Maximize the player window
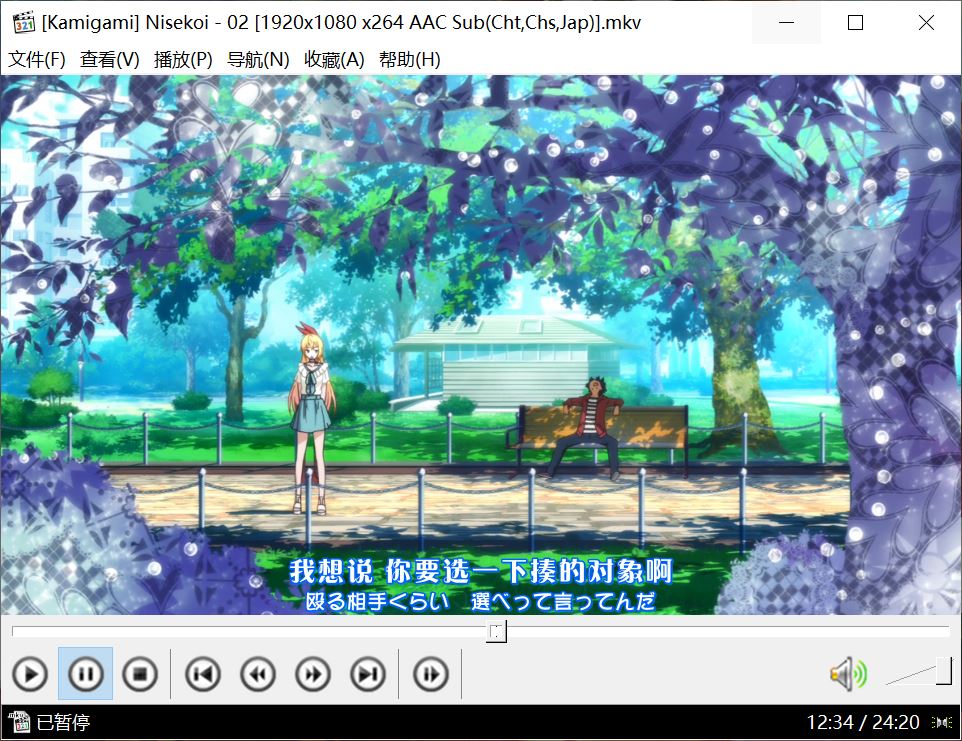Screen dimensions: 962x741 855,23
